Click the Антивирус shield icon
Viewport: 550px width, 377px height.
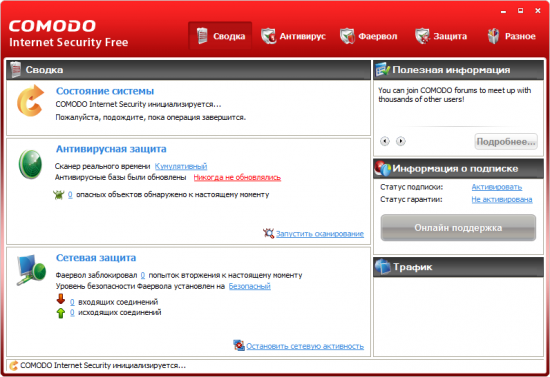(268, 36)
